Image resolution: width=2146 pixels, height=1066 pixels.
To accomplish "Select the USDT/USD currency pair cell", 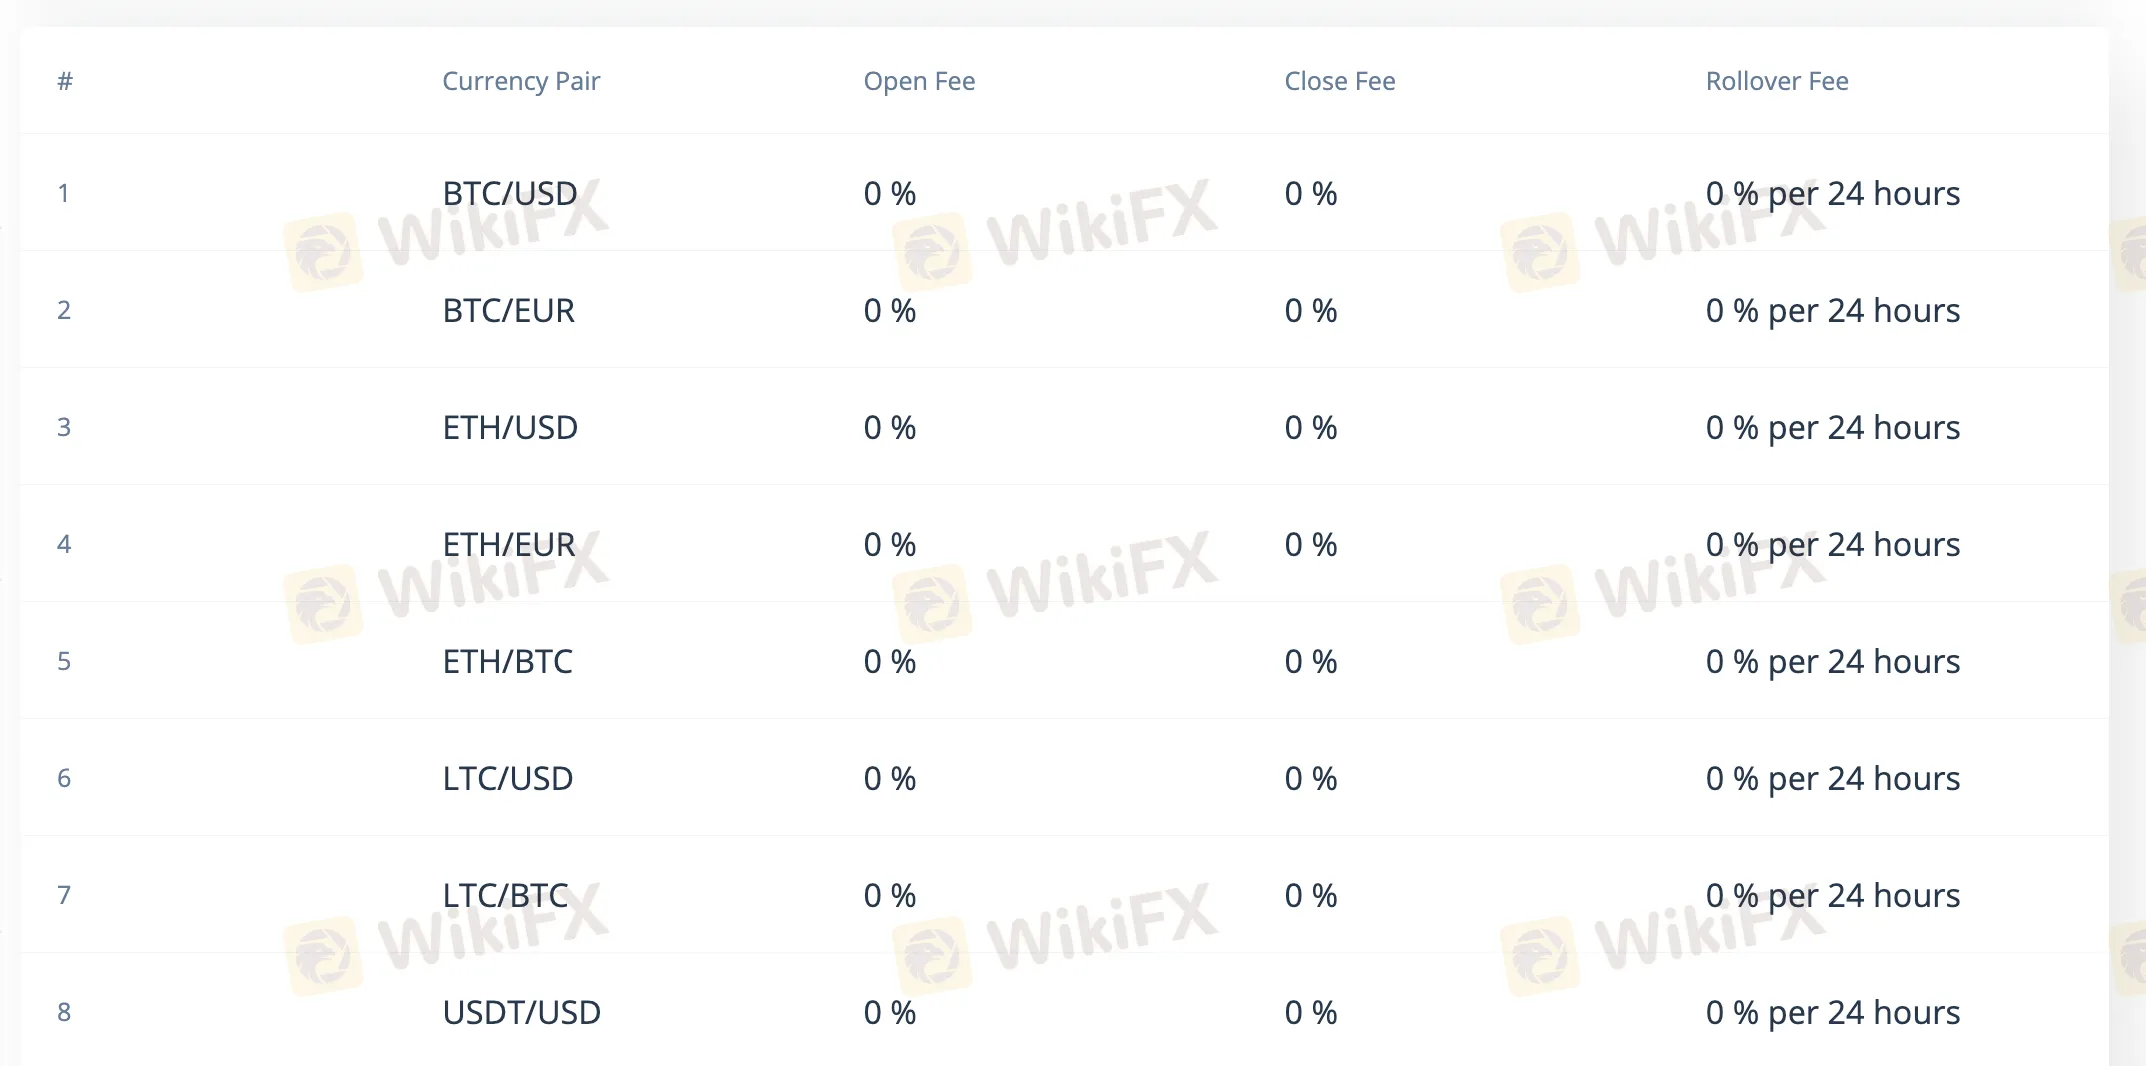I will (522, 1012).
